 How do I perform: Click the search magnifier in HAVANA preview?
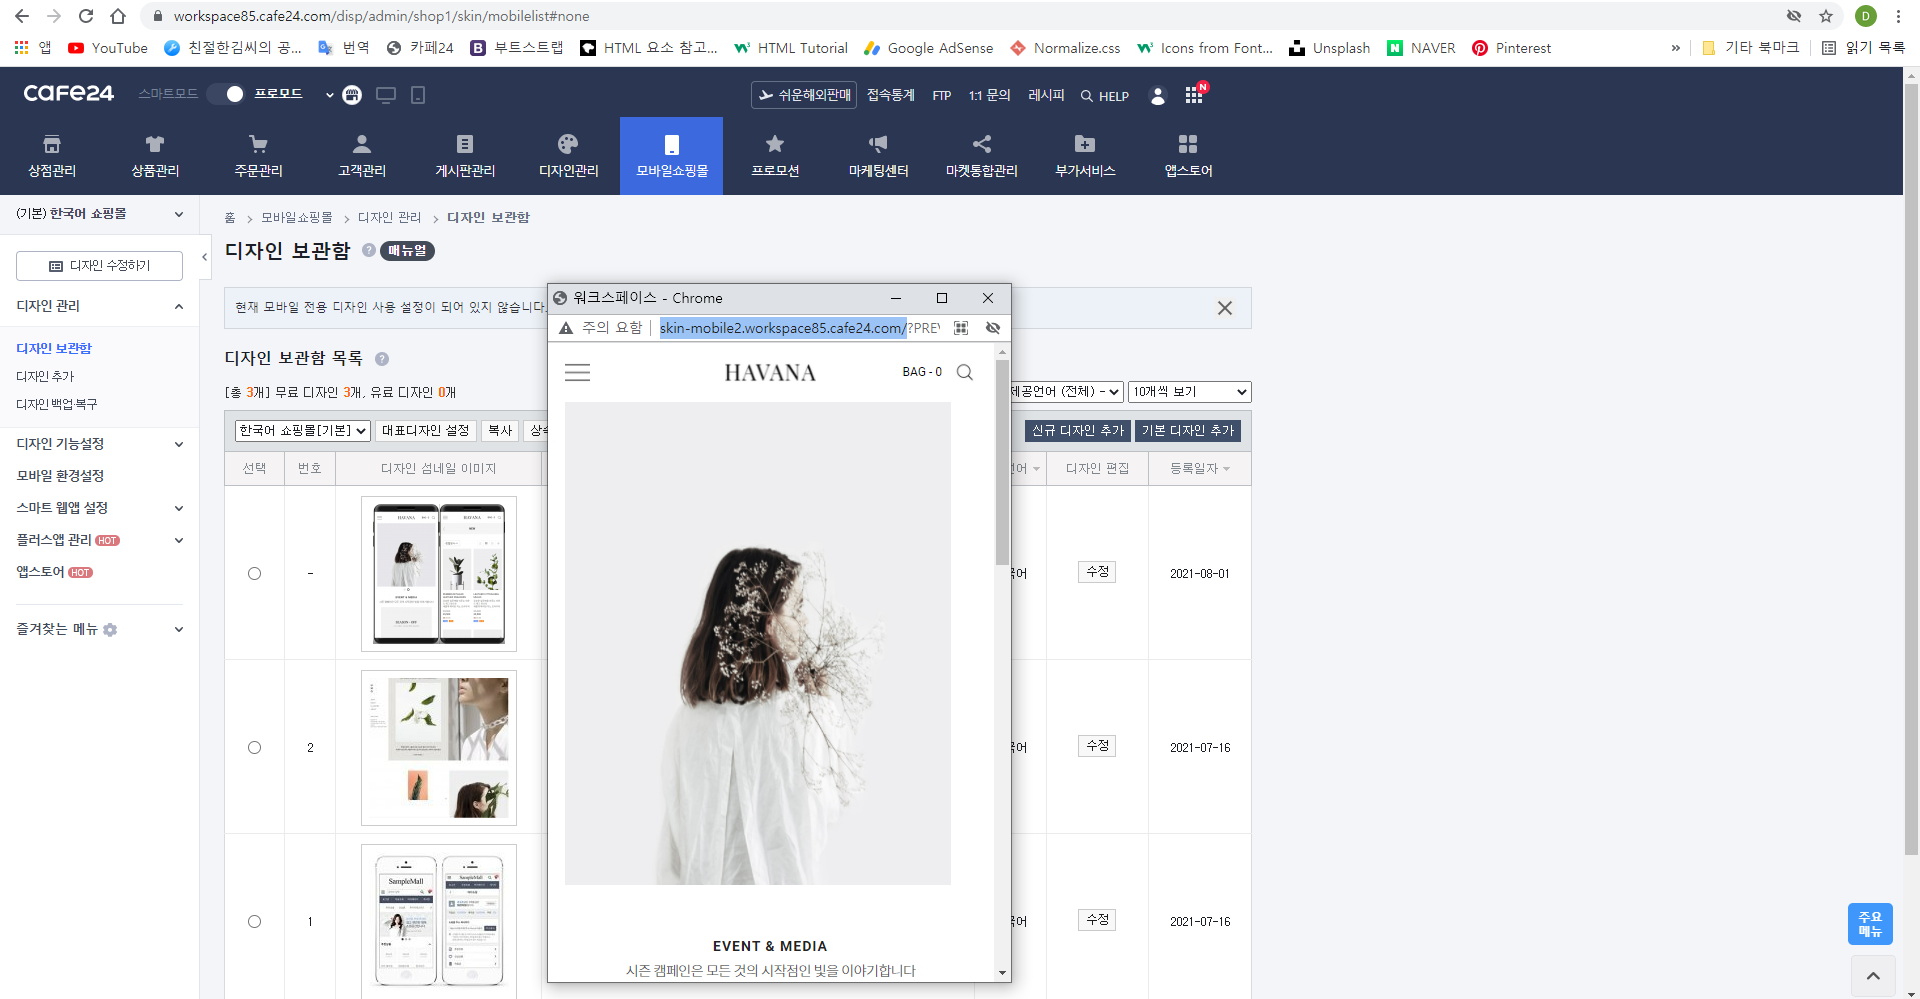point(965,372)
